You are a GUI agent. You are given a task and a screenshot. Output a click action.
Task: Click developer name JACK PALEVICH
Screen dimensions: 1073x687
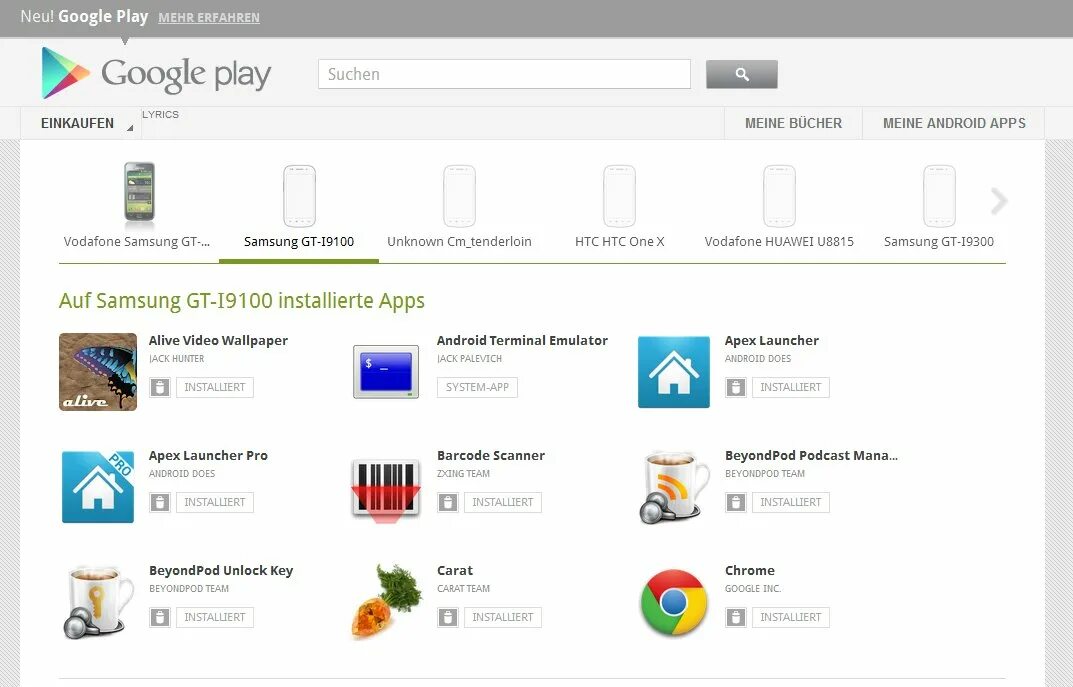[469, 359]
